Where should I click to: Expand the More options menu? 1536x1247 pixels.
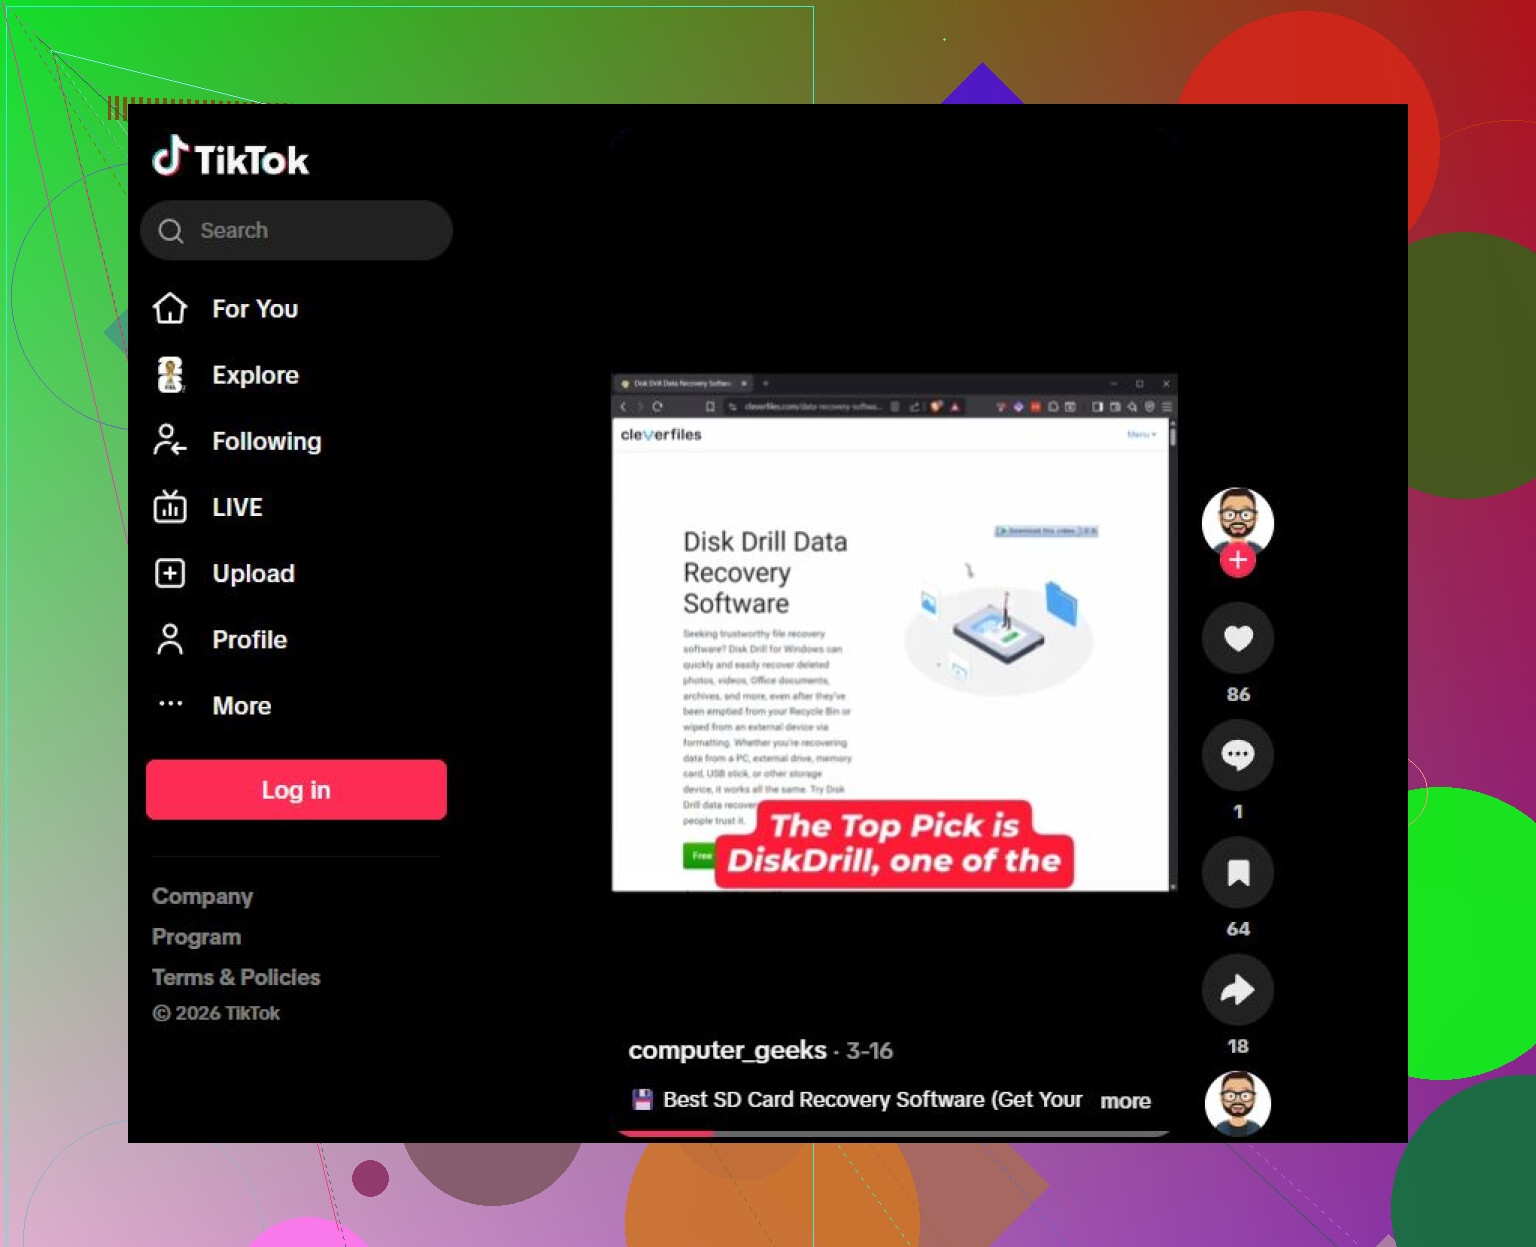point(213,705)
